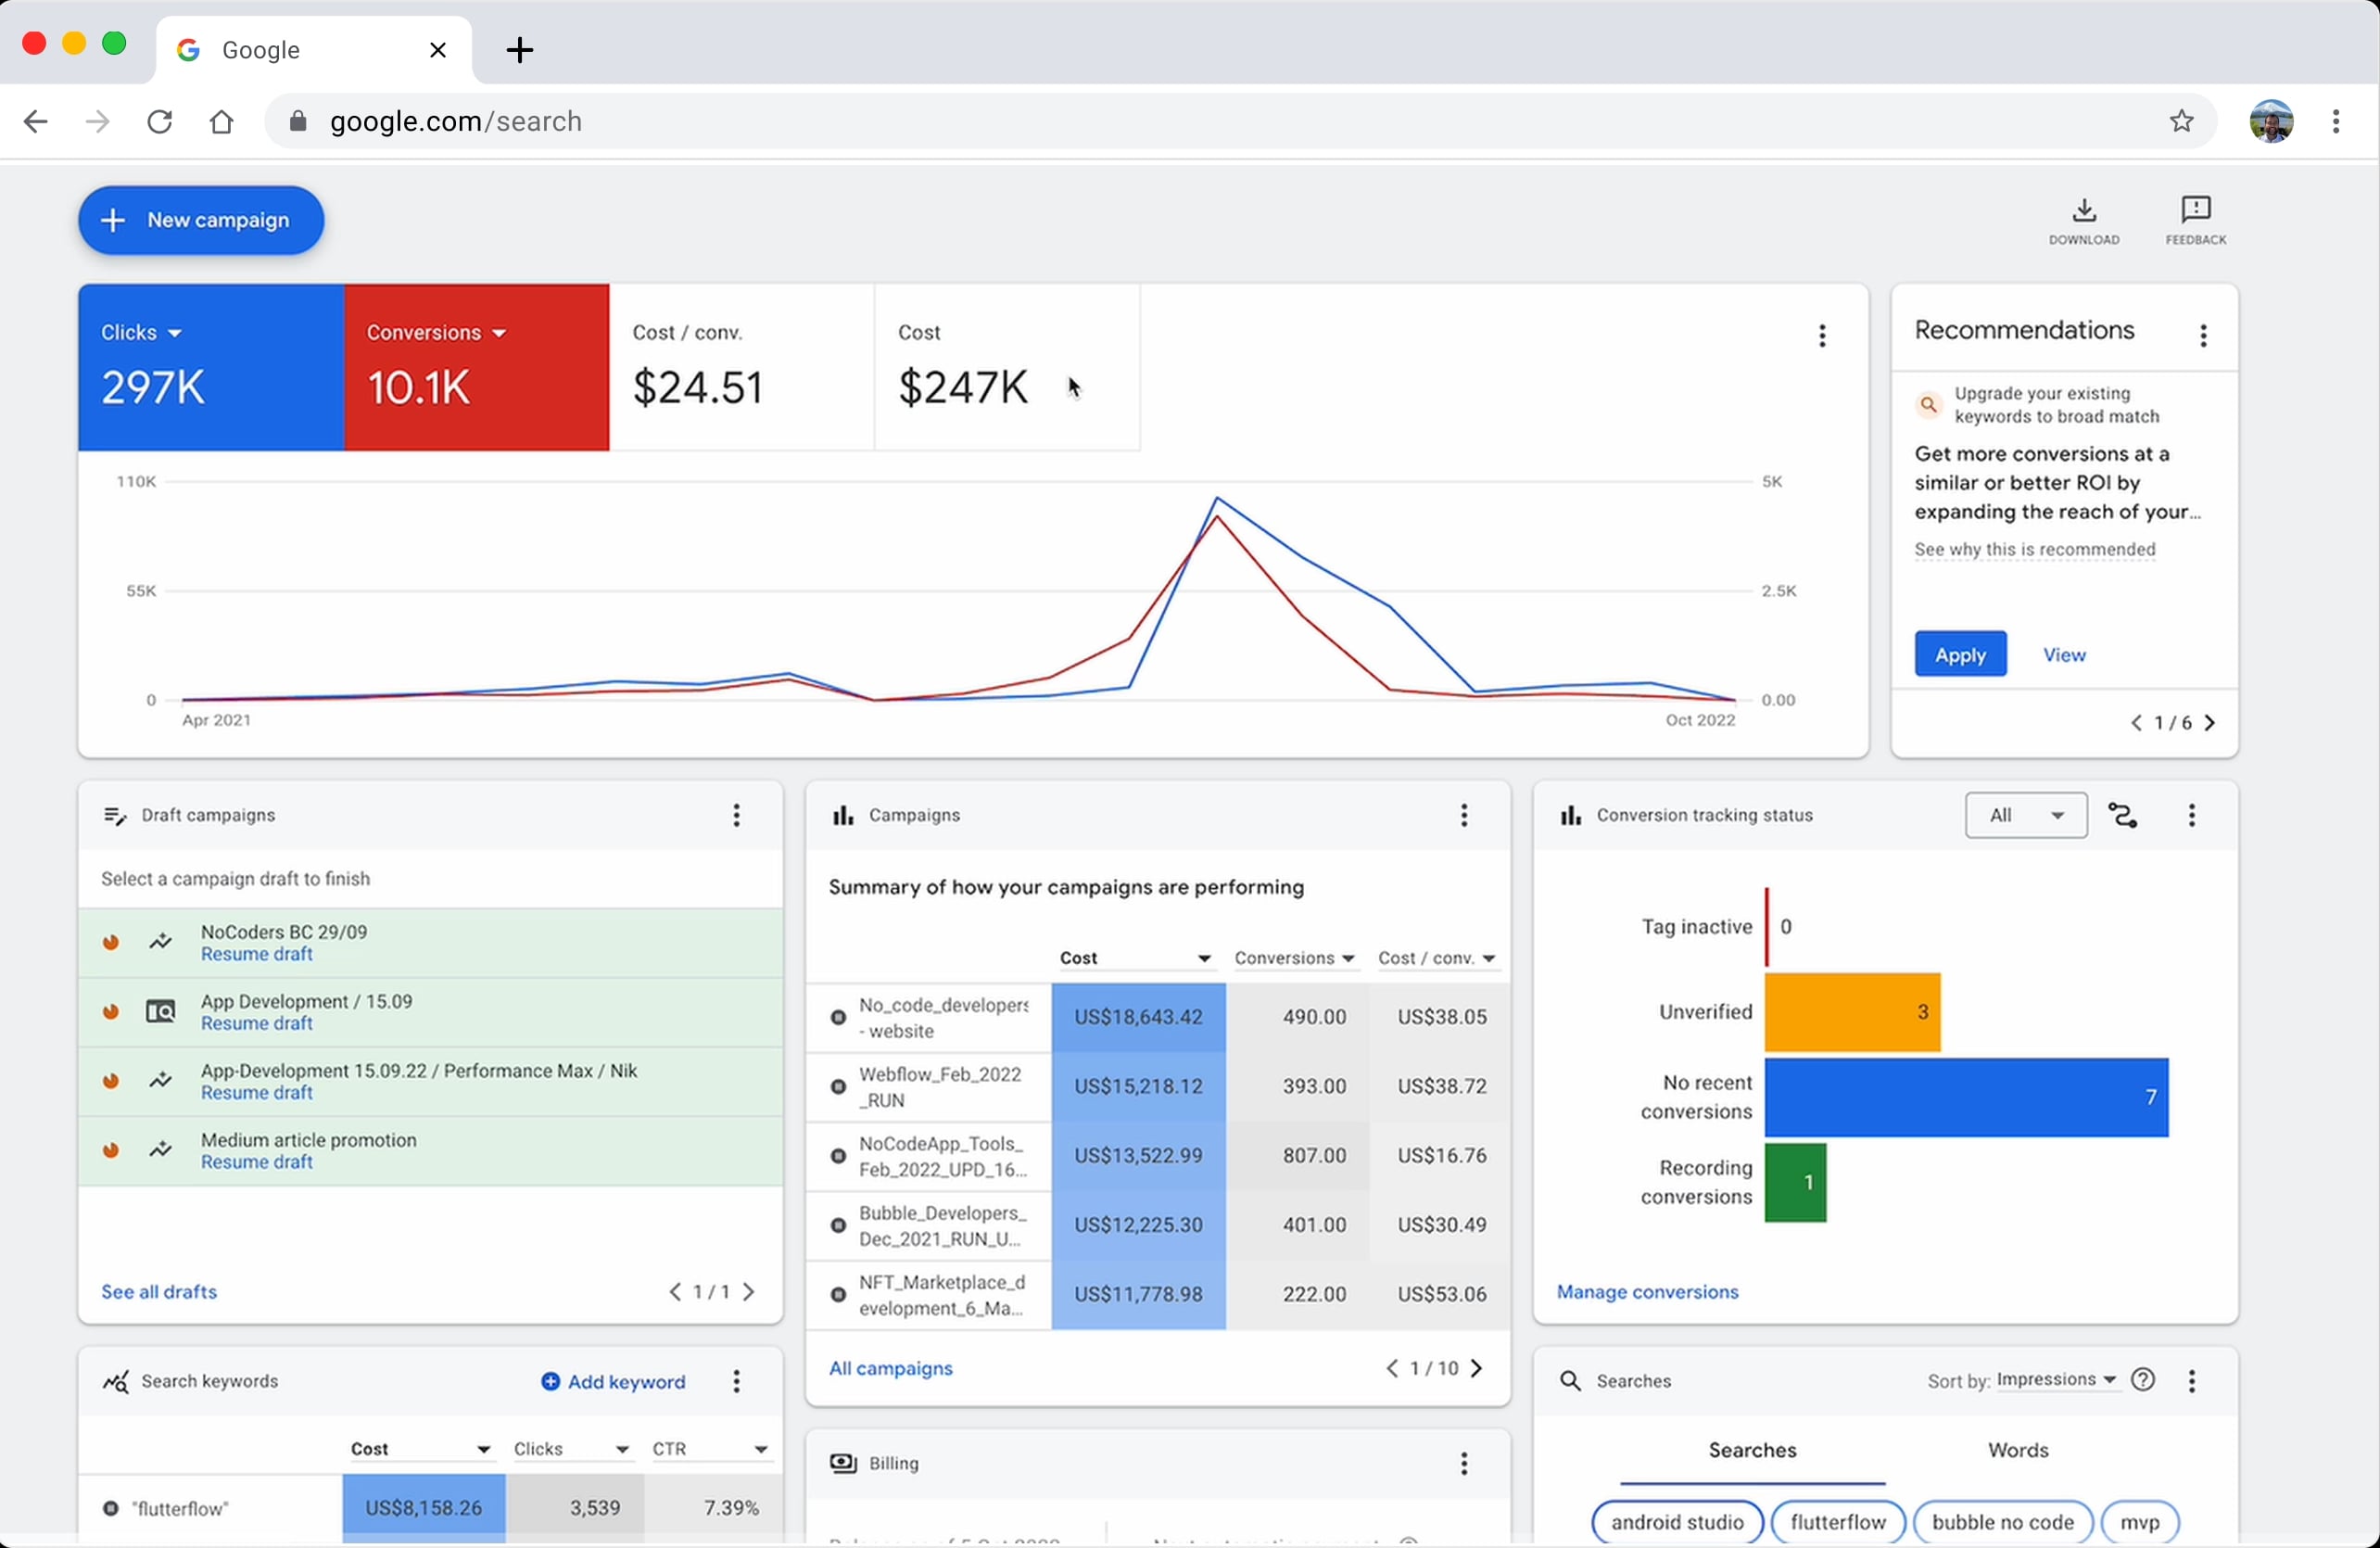Go to next drafts page arrow
This screenshot has width=2380, height=1548.
[749, 1292]
